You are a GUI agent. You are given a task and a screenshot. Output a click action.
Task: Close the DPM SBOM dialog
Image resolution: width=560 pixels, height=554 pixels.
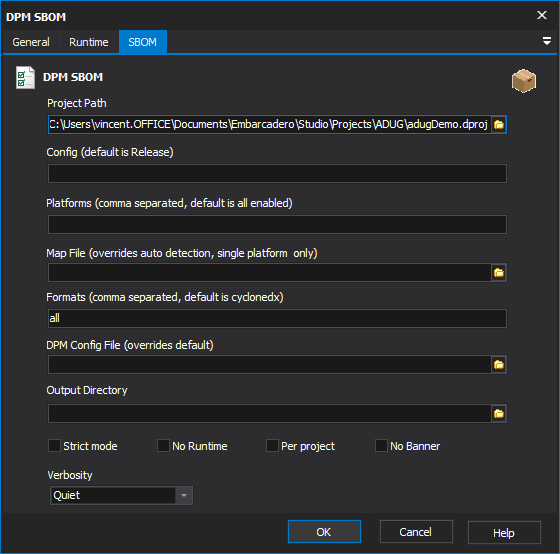tap(542, 15)
